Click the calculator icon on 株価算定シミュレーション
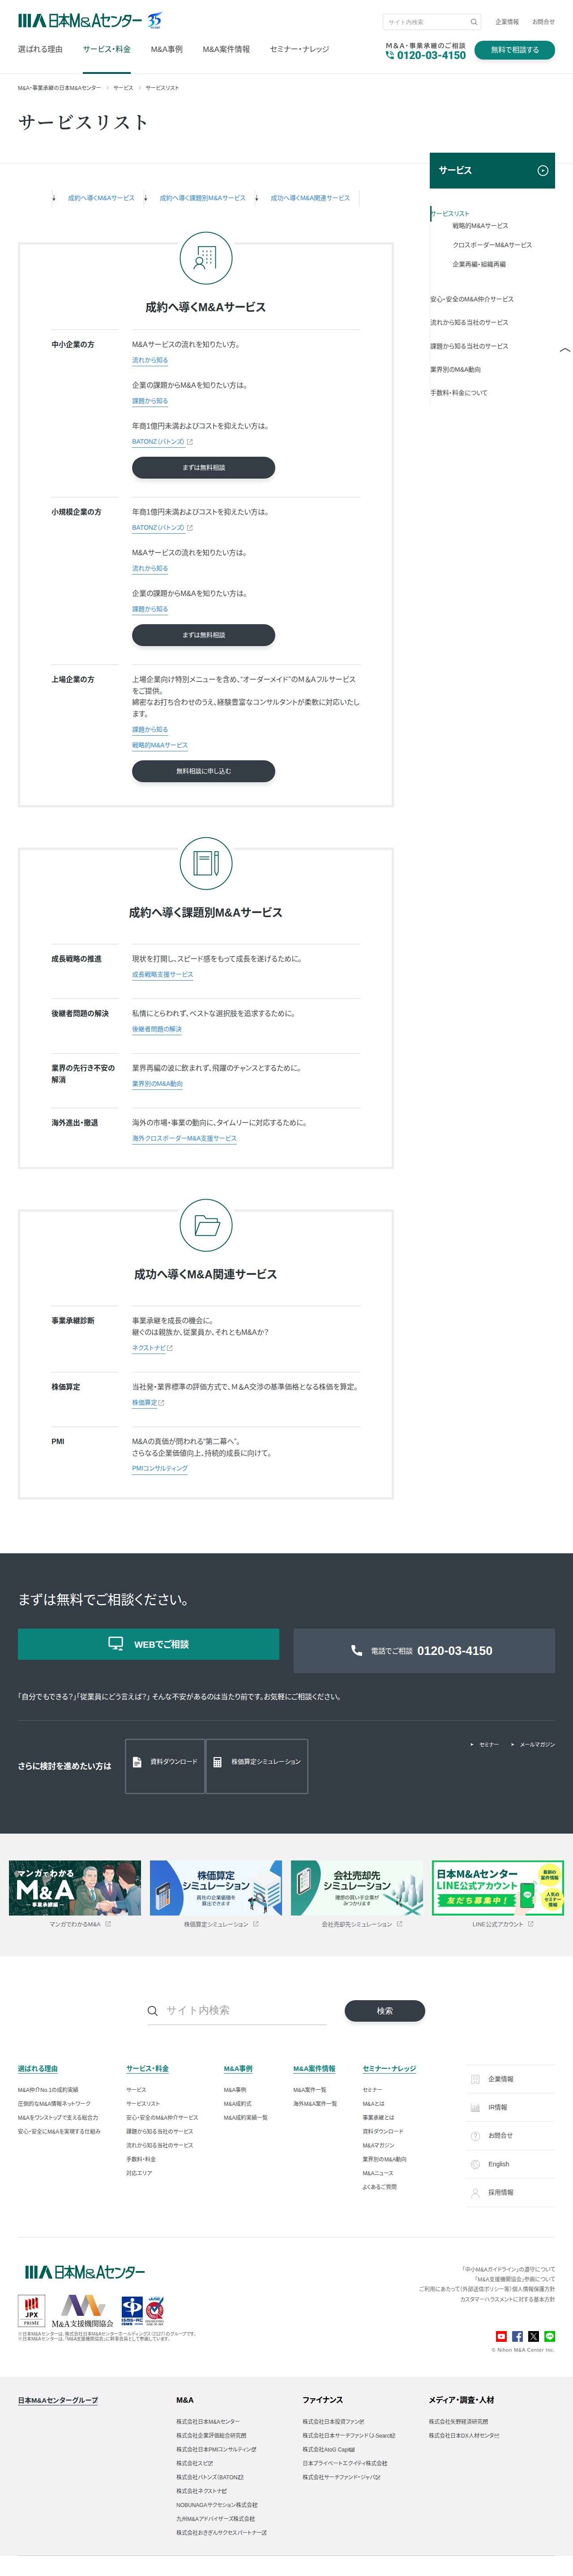Image resolution: width=573 pixels, height=2576 pixels. pos(218,1762)
